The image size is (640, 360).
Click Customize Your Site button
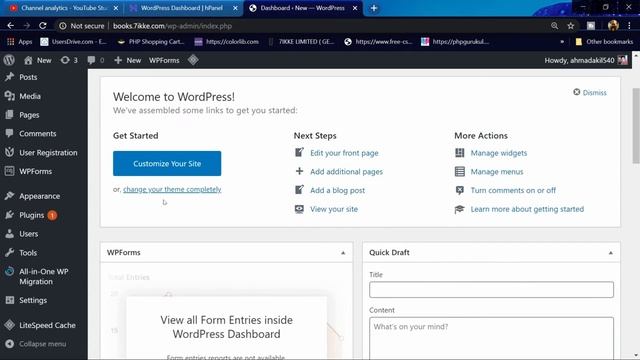[x=167, y=164]
